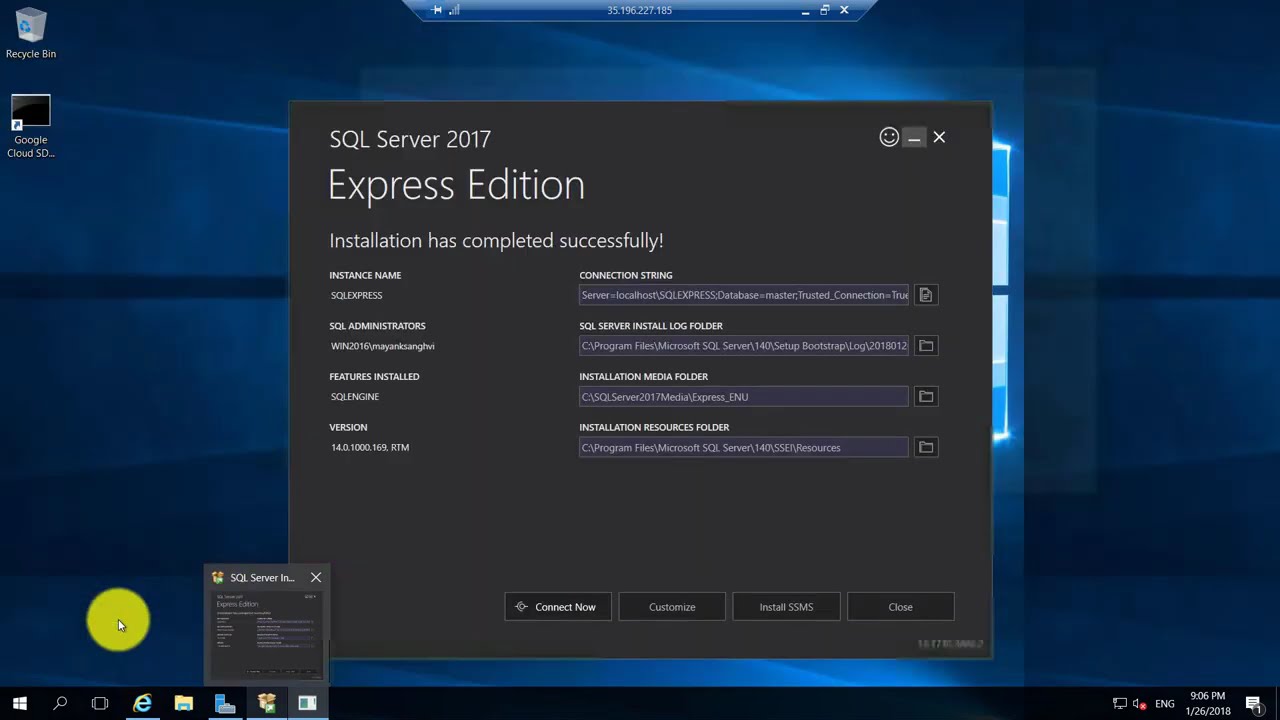Minimize the SQL Server installer window
The width and height of the screenshot is (1280, 720).
[x=914, y=138]
